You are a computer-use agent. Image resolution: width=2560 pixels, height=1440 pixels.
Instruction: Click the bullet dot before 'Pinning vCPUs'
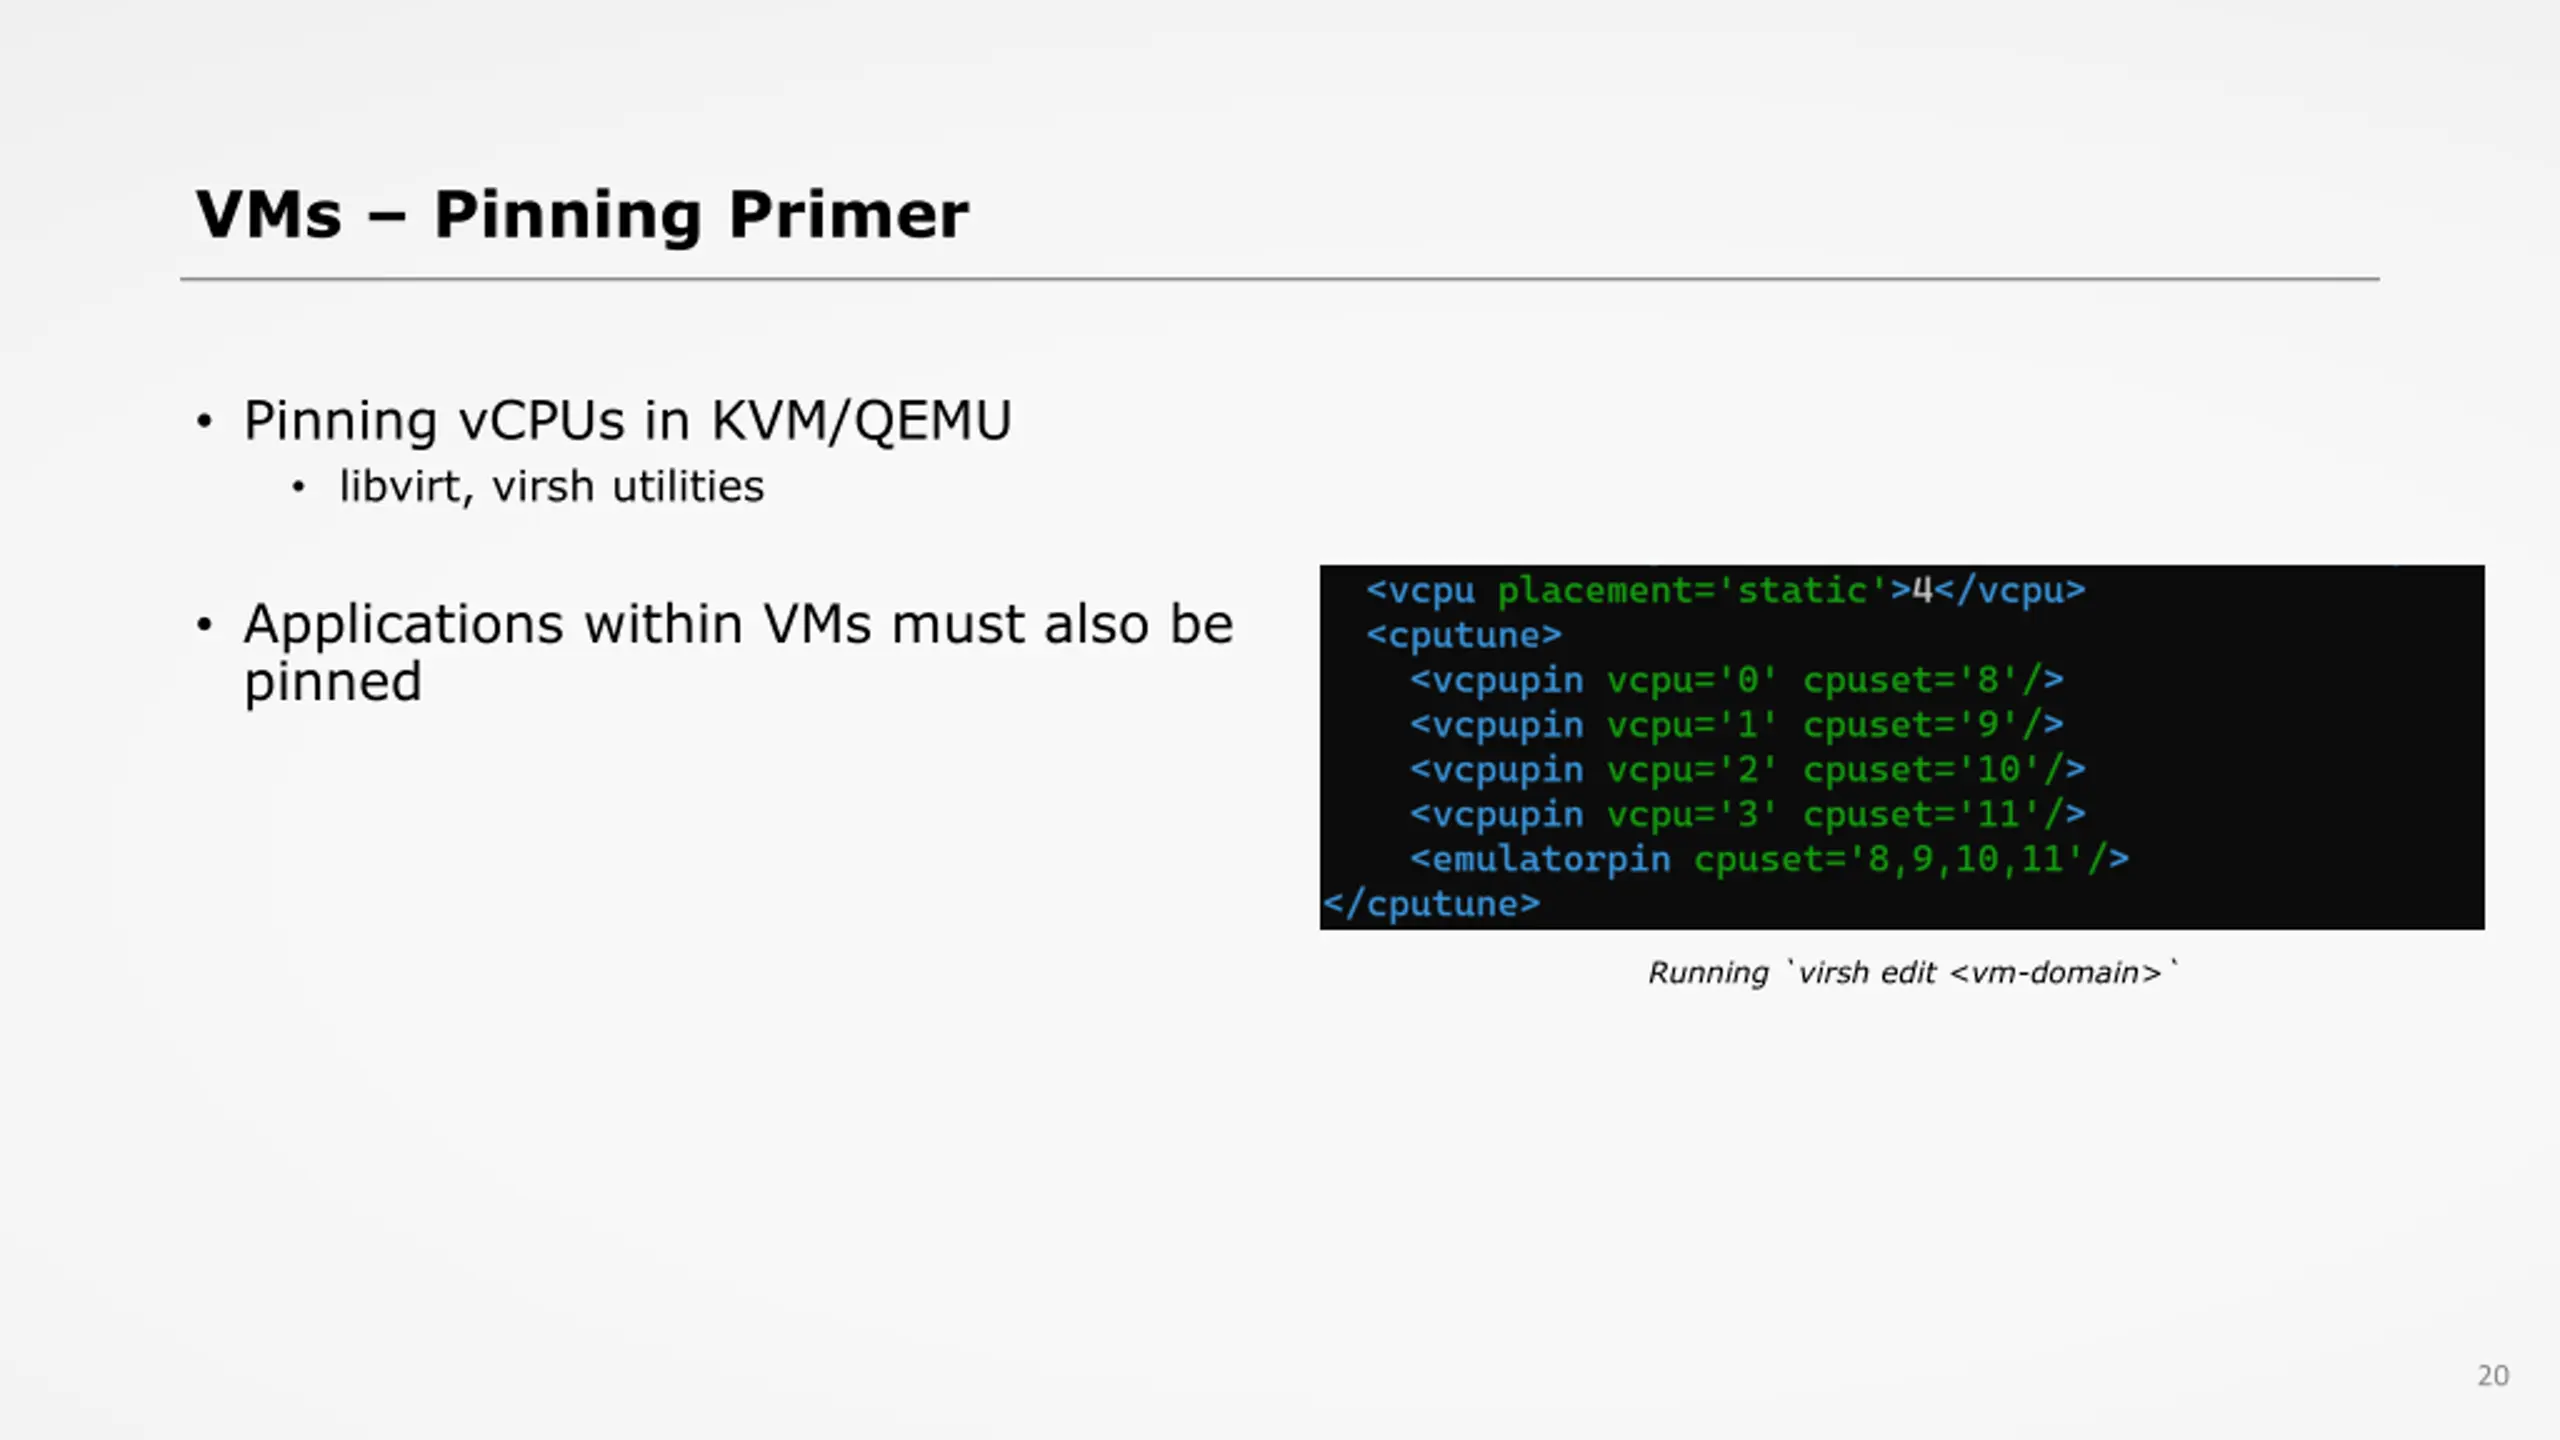click(x=205, y=421)
